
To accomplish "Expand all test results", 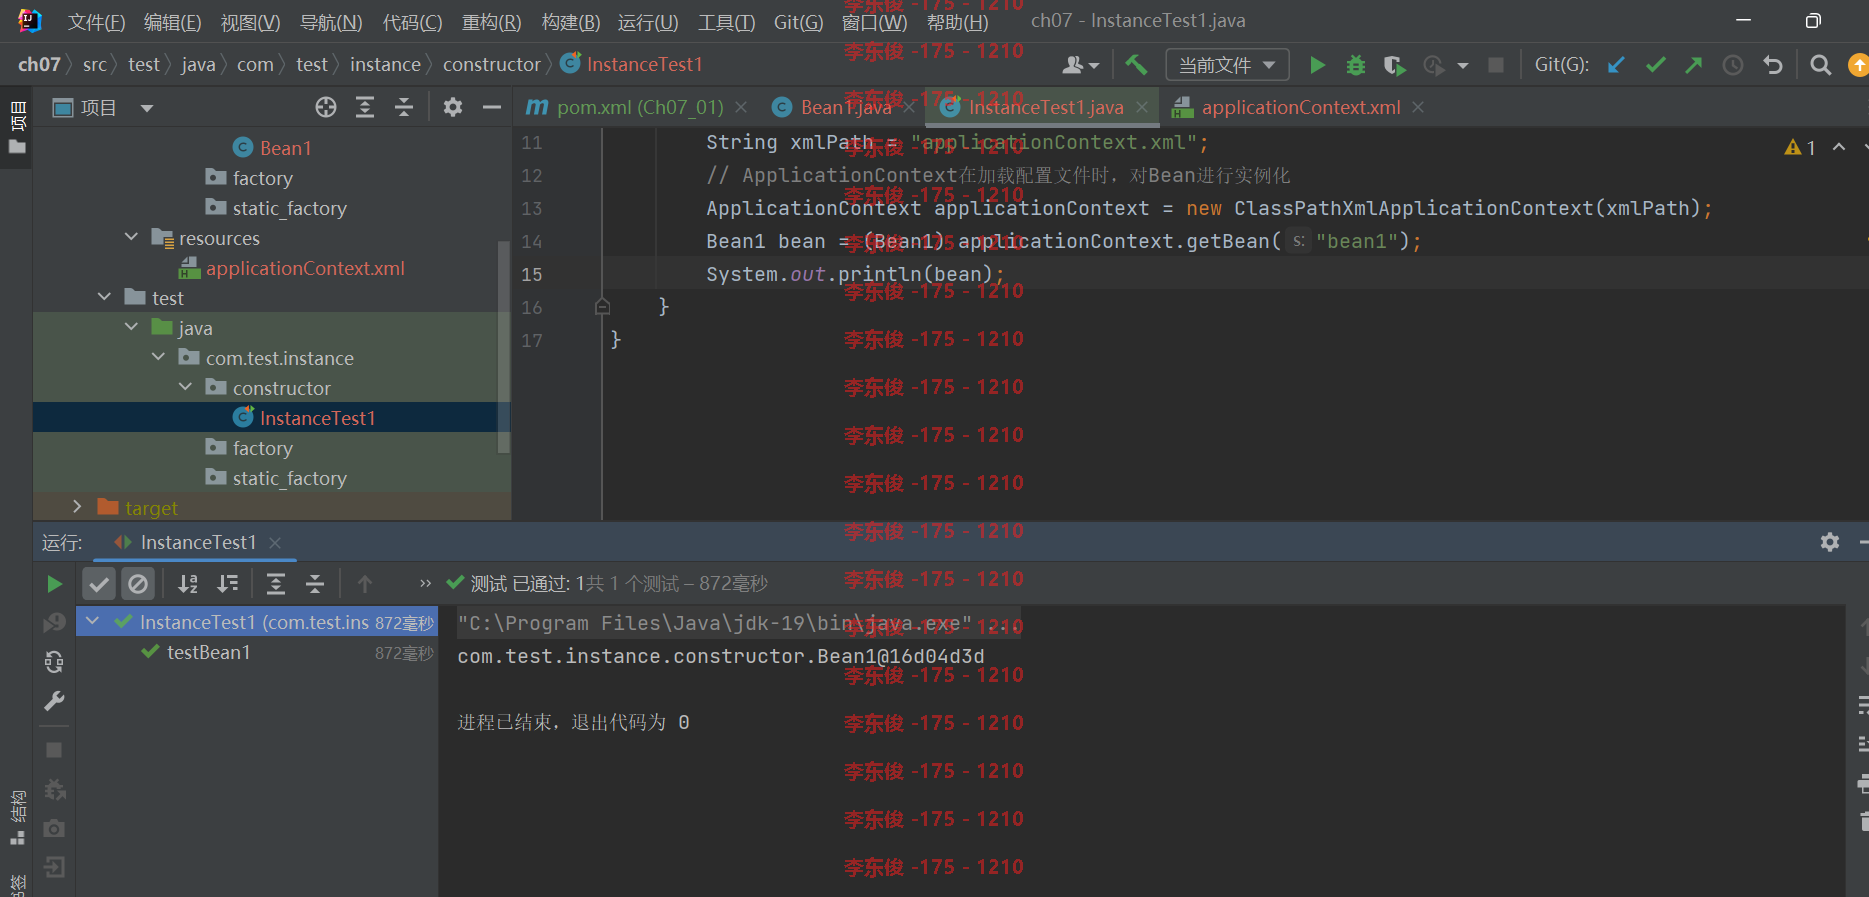I will pyautogui.click(x=276, y=584).
